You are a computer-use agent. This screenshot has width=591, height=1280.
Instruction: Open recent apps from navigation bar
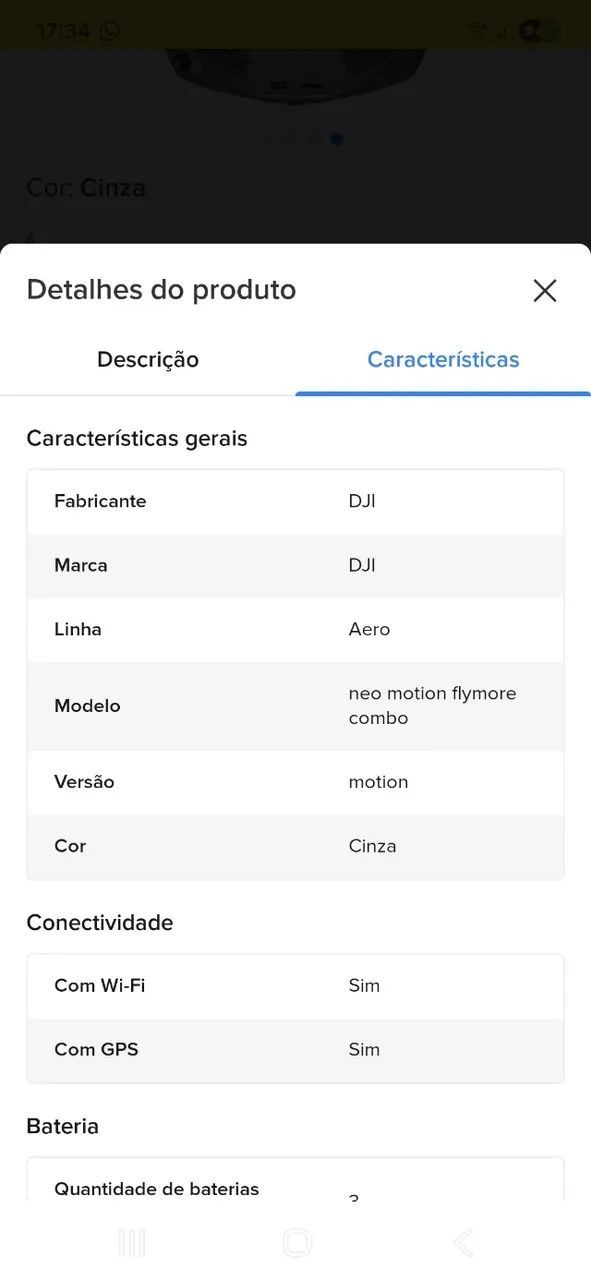(x=131, y=1242)
